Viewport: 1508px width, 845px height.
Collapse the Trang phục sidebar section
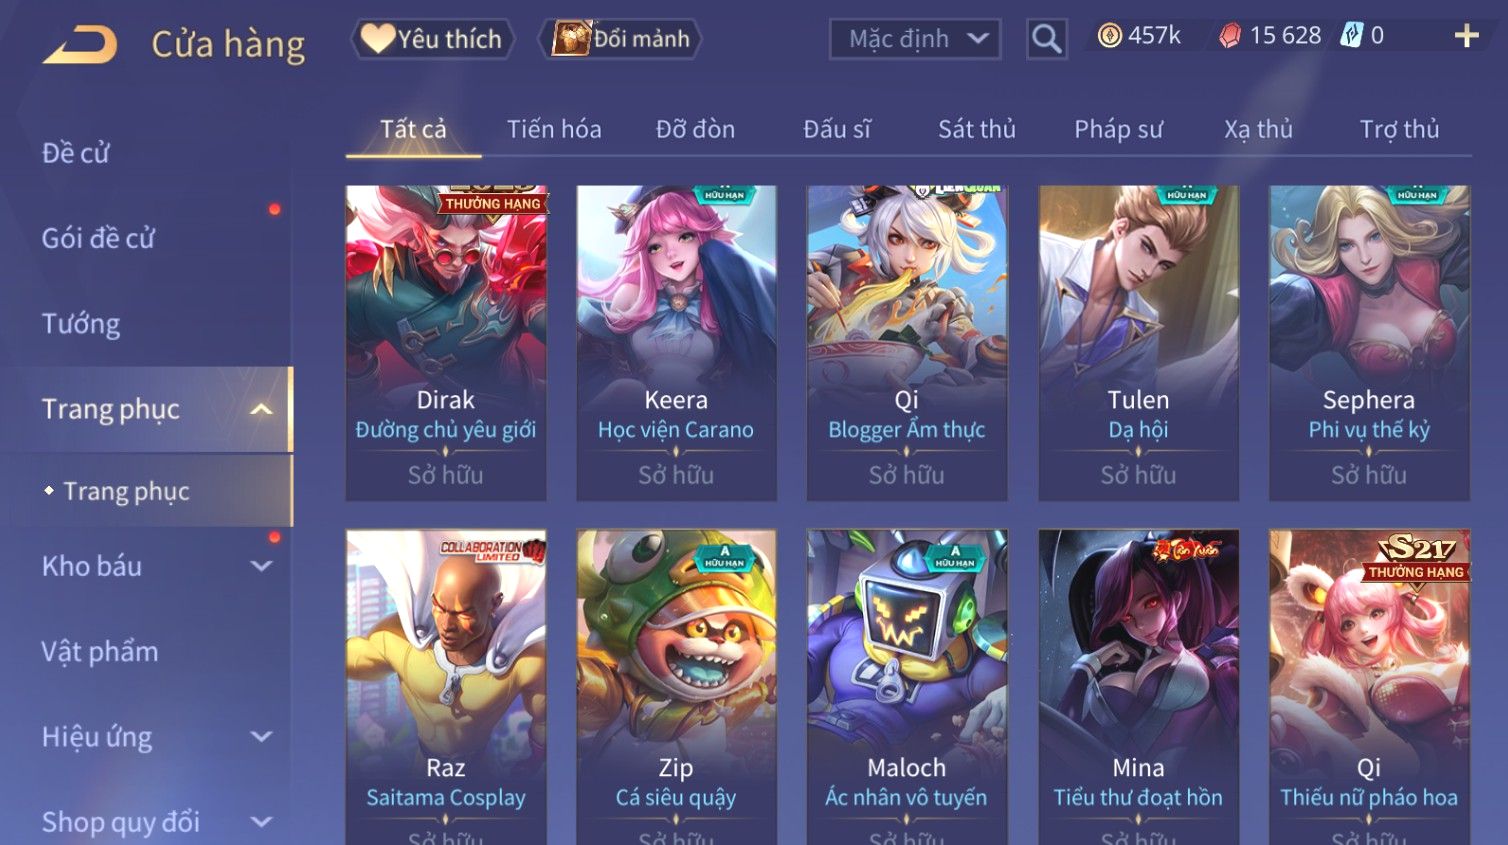pyautogui.click(x=261, y=409)
